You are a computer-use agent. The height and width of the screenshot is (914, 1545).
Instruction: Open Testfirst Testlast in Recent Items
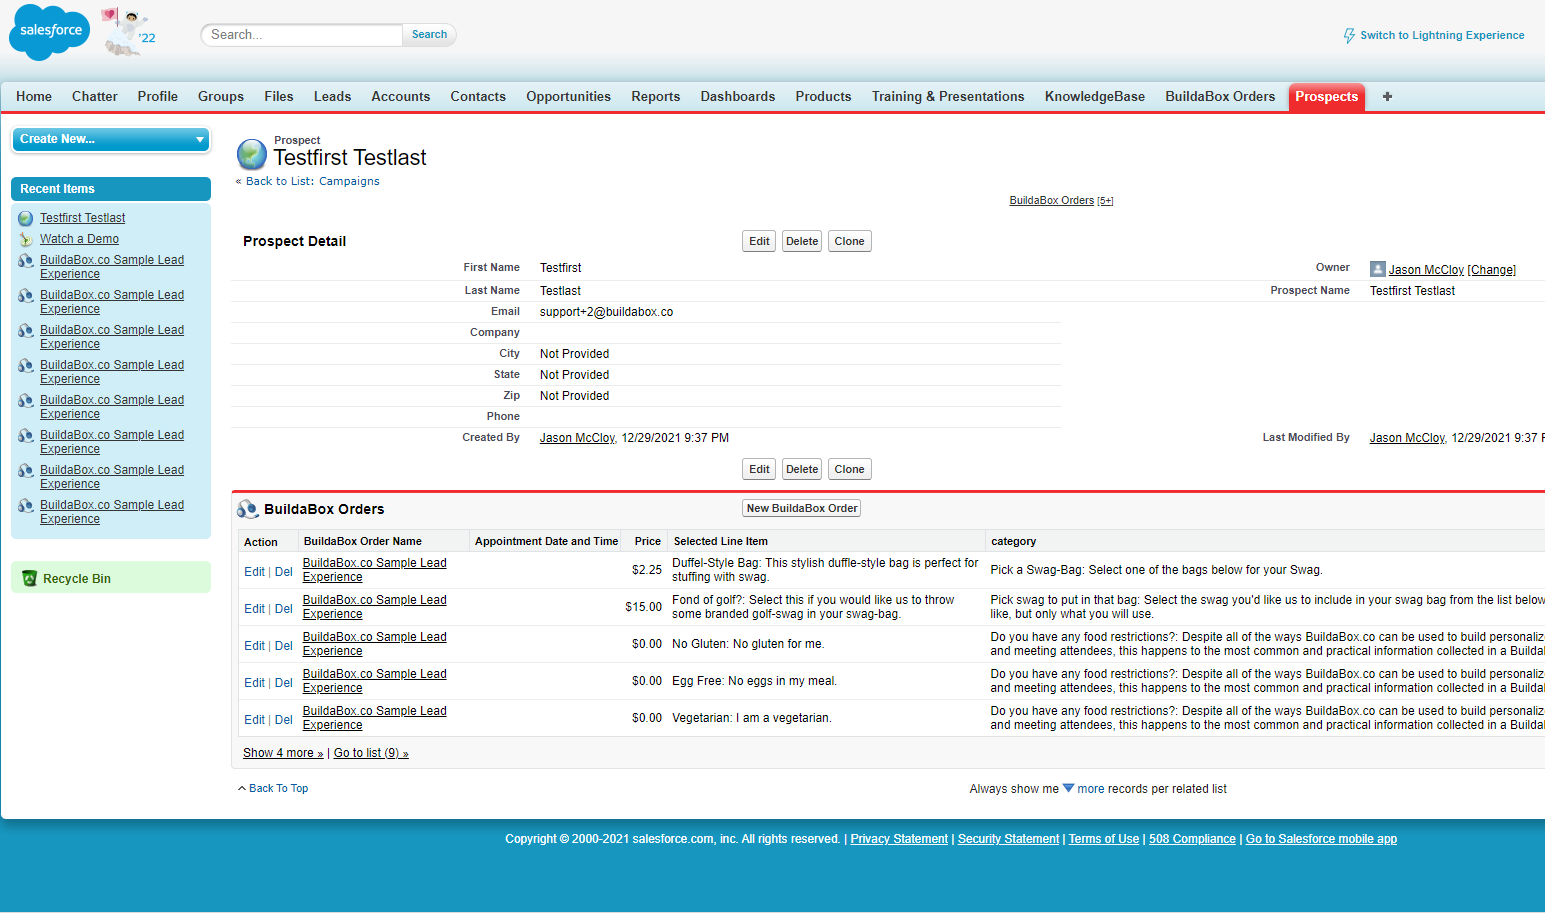[82, 218]
